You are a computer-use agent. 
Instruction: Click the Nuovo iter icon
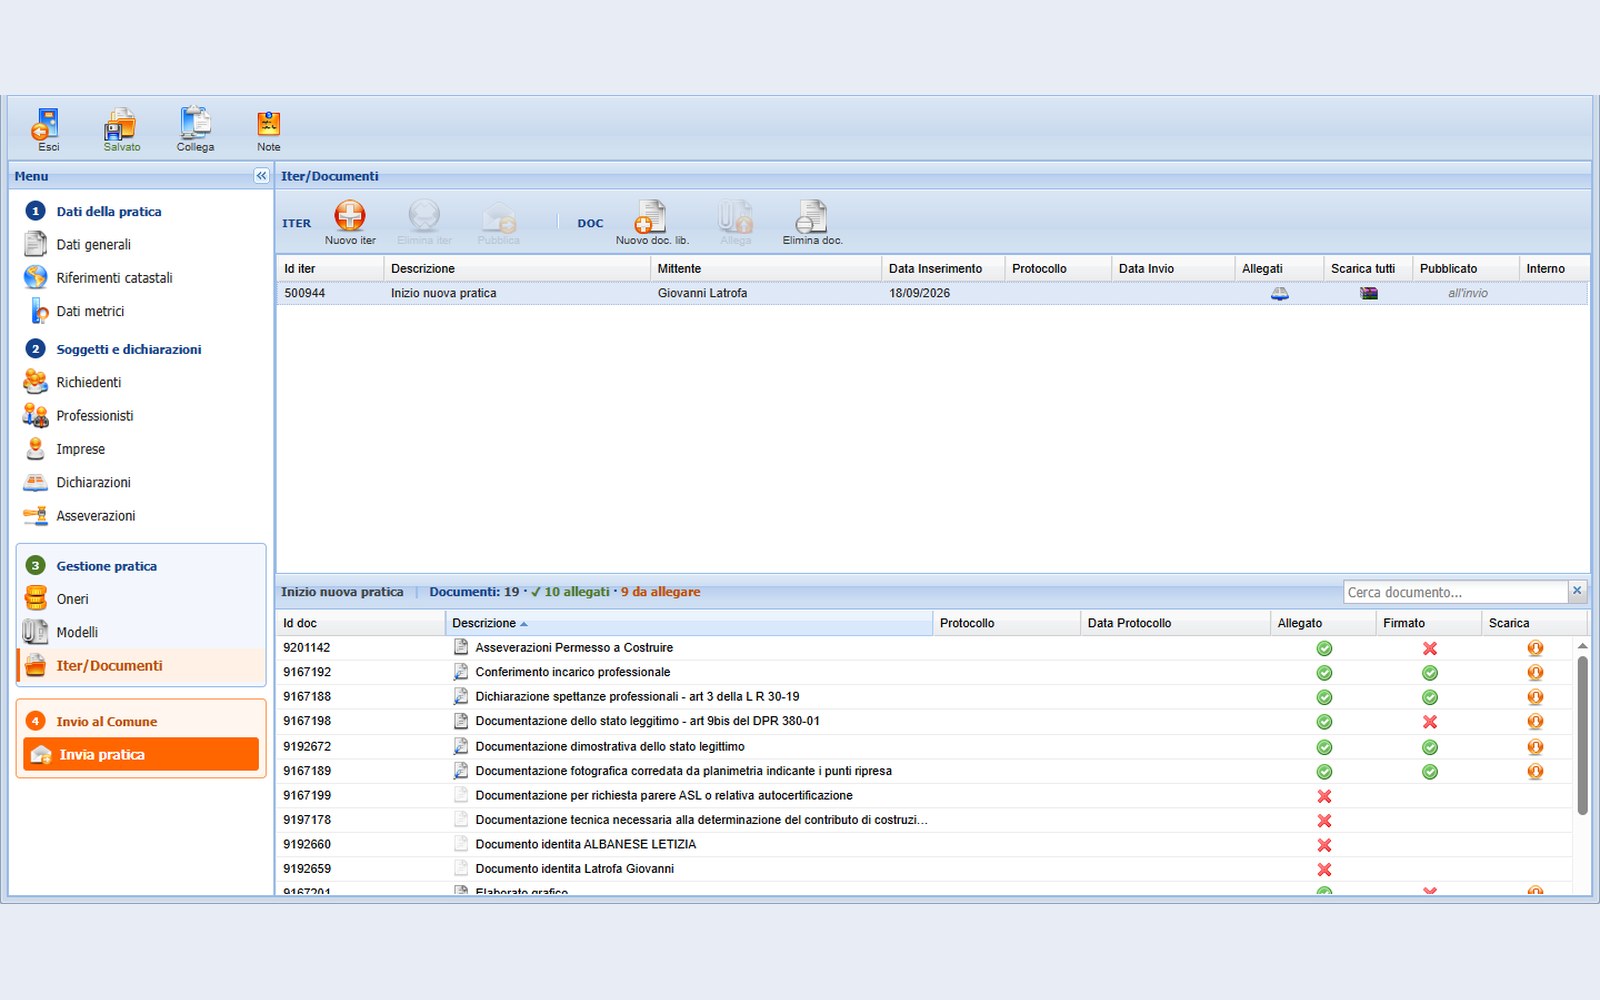[350, 215]
